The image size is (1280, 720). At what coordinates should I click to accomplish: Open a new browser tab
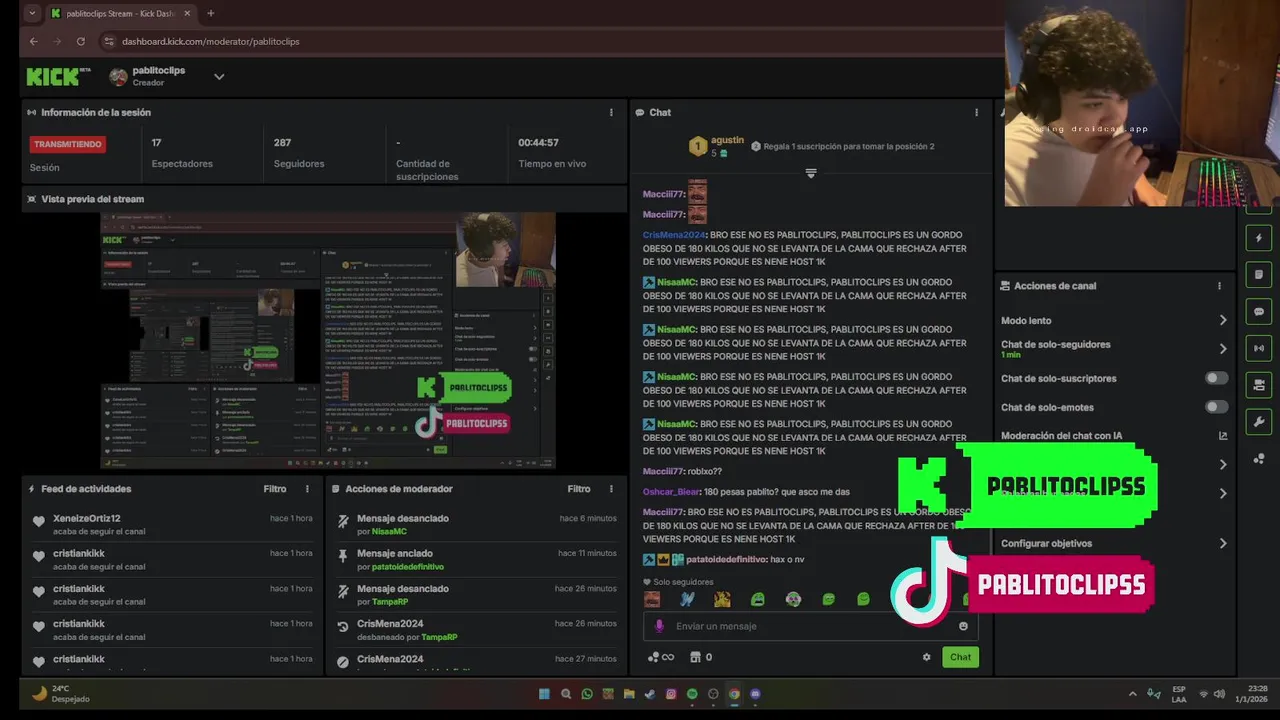210,14
